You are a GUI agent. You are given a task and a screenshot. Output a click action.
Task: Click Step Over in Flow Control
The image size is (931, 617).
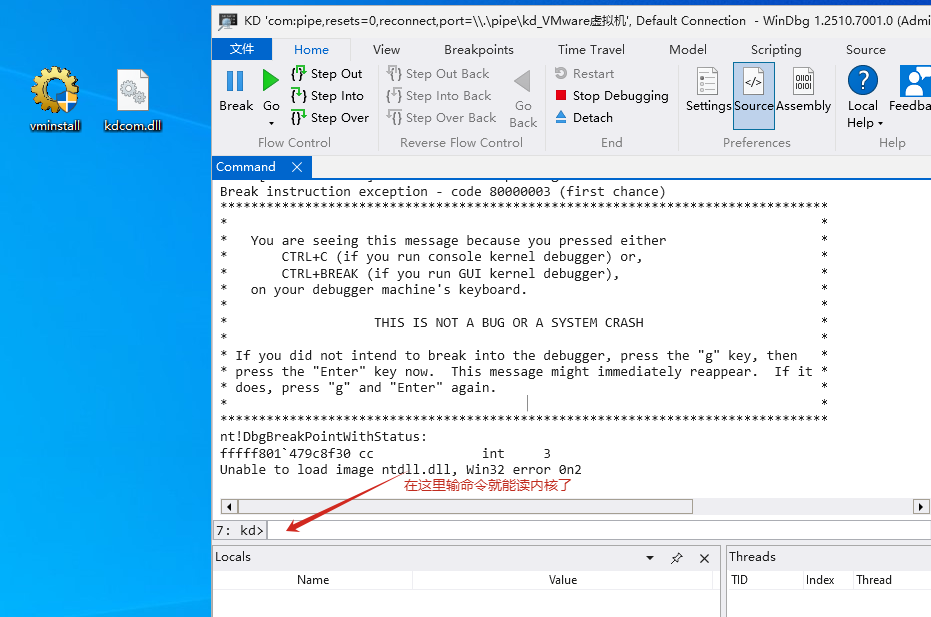point(329,118)
